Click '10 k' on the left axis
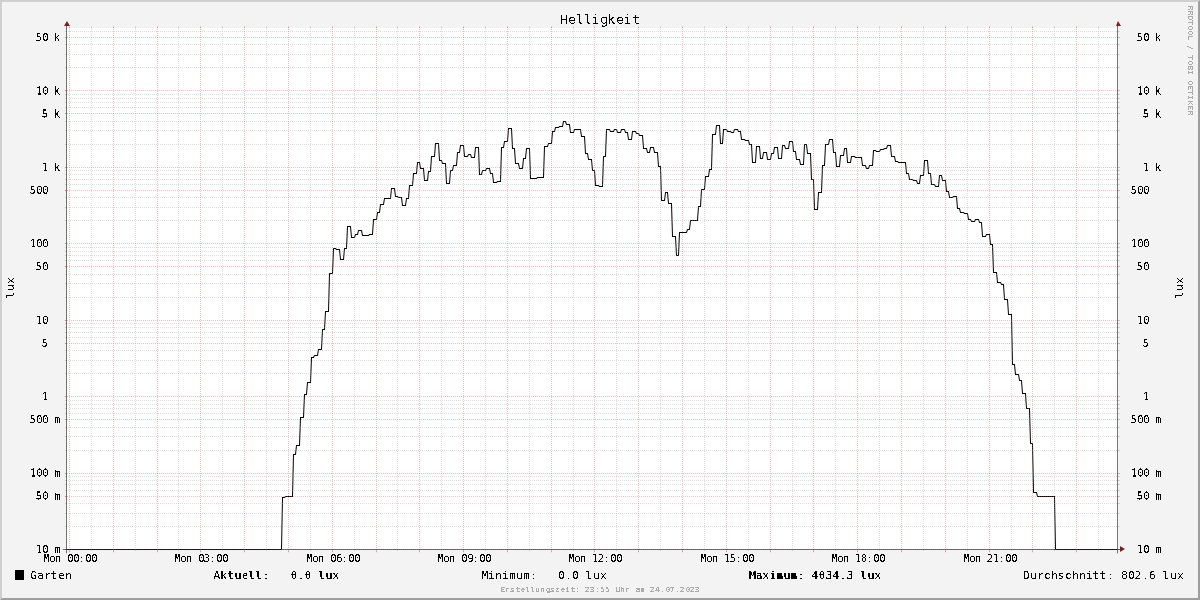The height and width of the screenshot is (600, 1200). pos(48,91)
